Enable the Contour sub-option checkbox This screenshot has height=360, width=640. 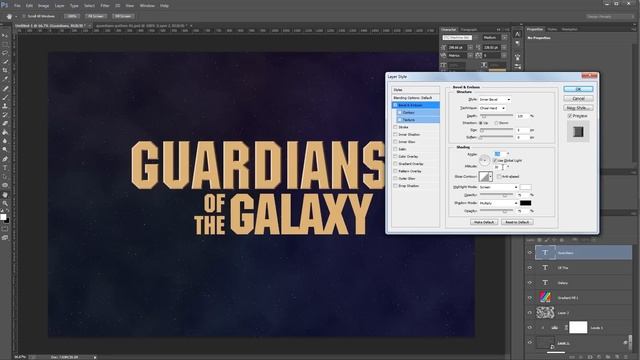point(400,112)
